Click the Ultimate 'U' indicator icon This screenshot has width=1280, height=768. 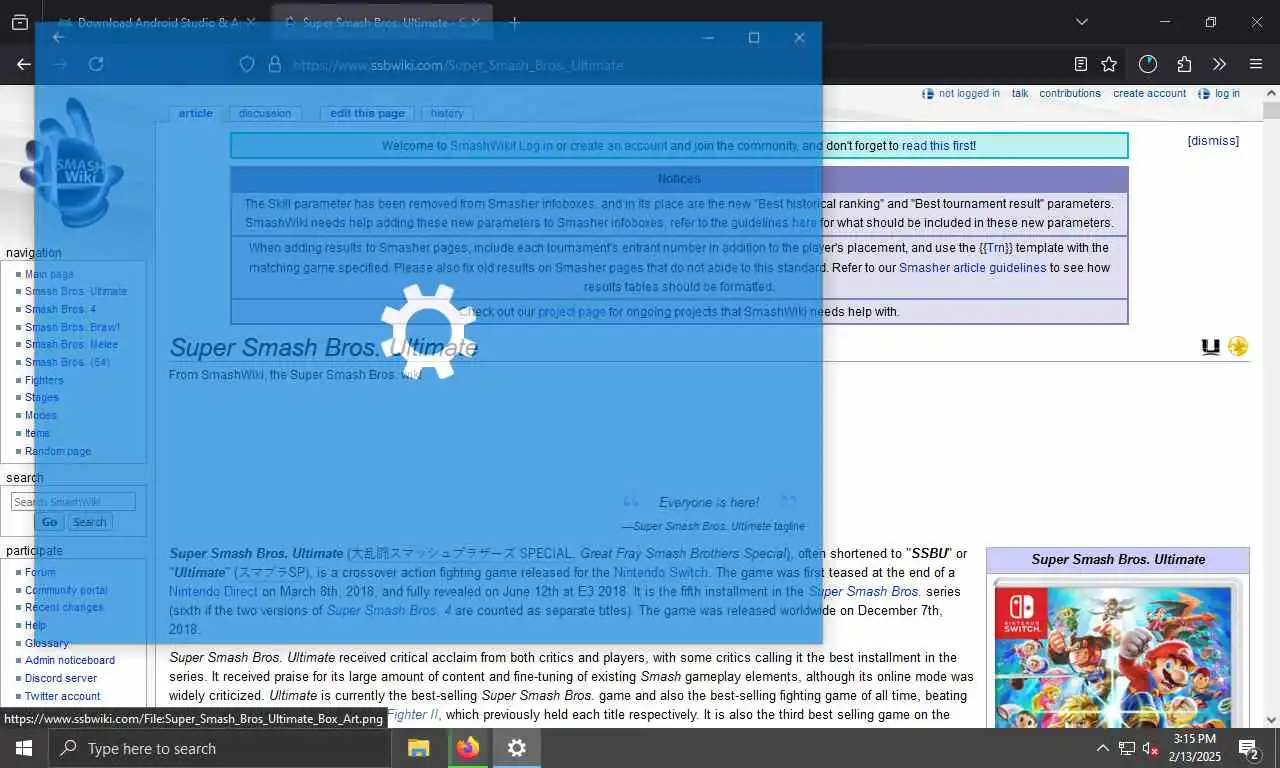tap(1211, 346)
